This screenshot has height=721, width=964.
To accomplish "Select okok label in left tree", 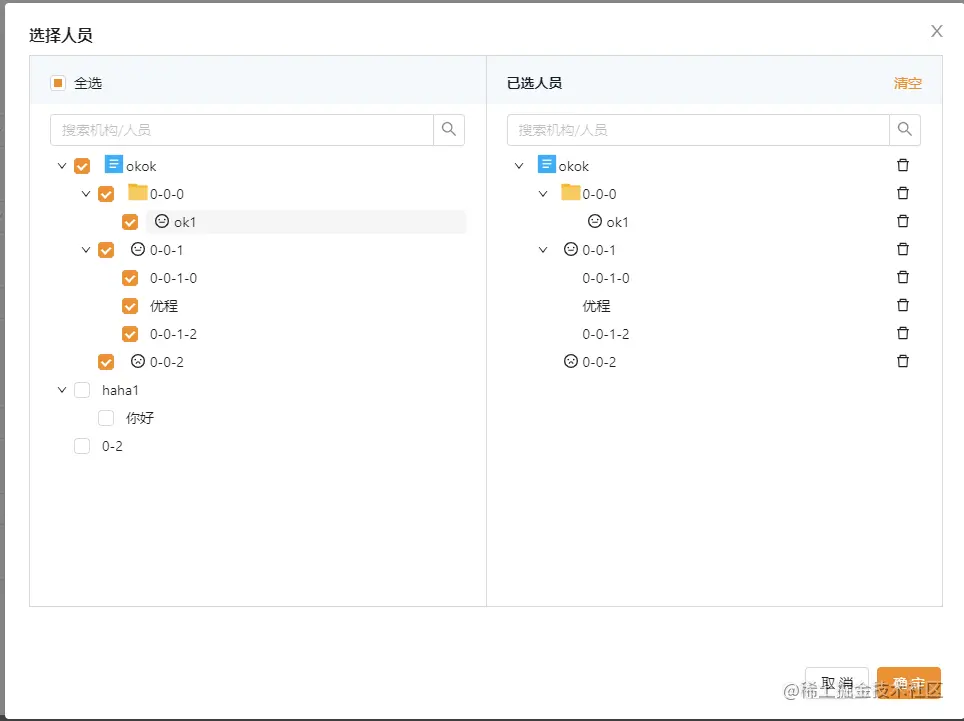I will [x=141, y=167].
